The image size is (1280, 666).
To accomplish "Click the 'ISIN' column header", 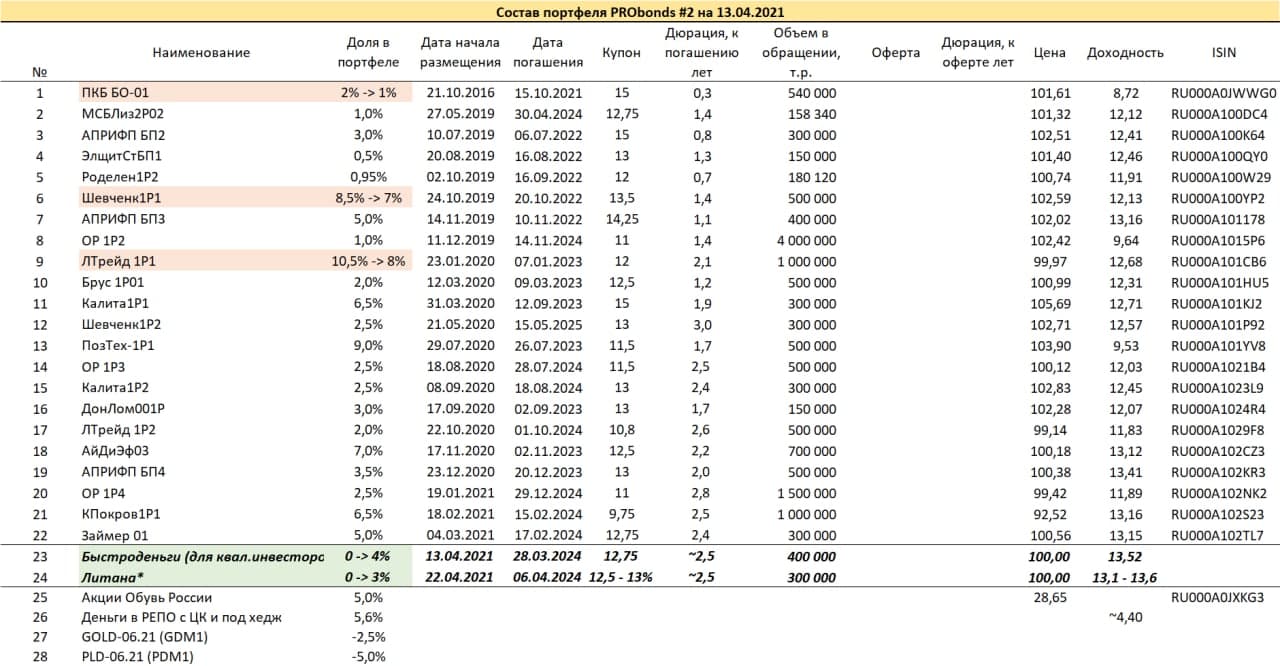I will [1218, 53].
